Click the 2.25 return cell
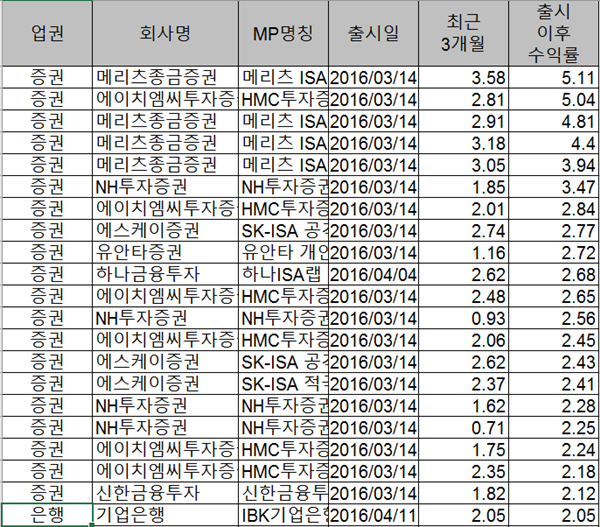 pyautogui.click(x=554, y=427)
